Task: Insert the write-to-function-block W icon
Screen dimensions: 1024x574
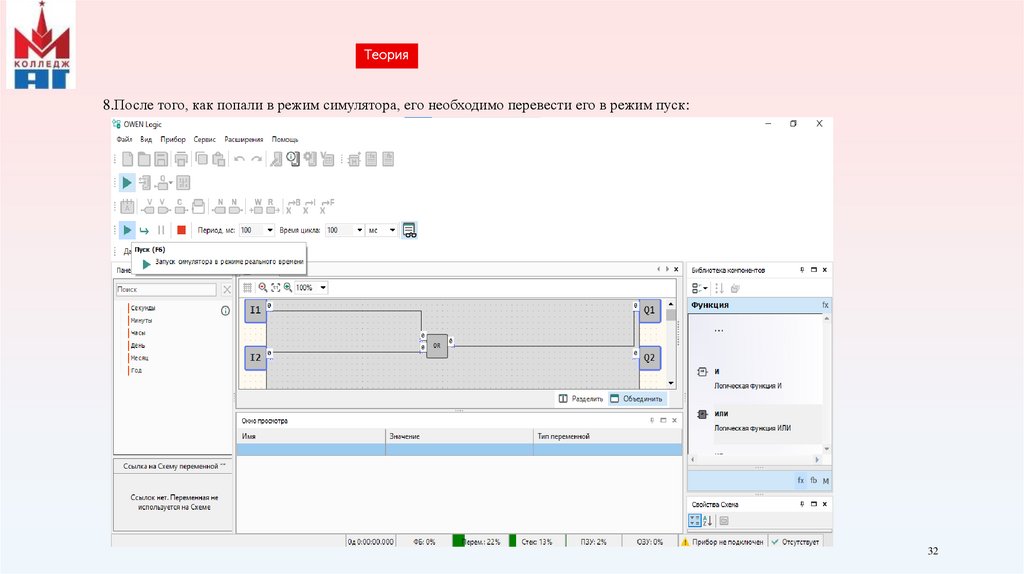Action: pos(257,207)
